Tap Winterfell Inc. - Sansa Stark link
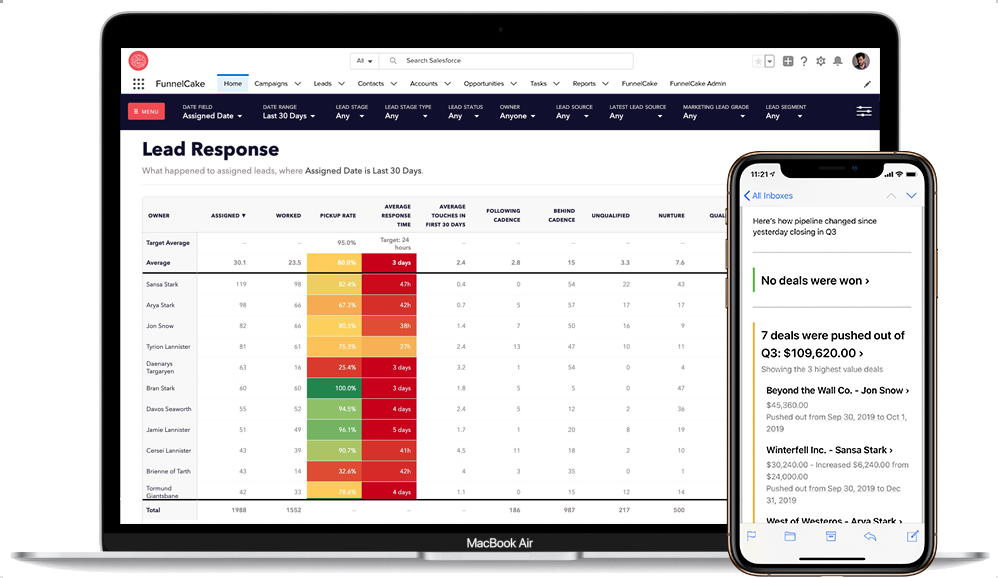 pos(829,450)
